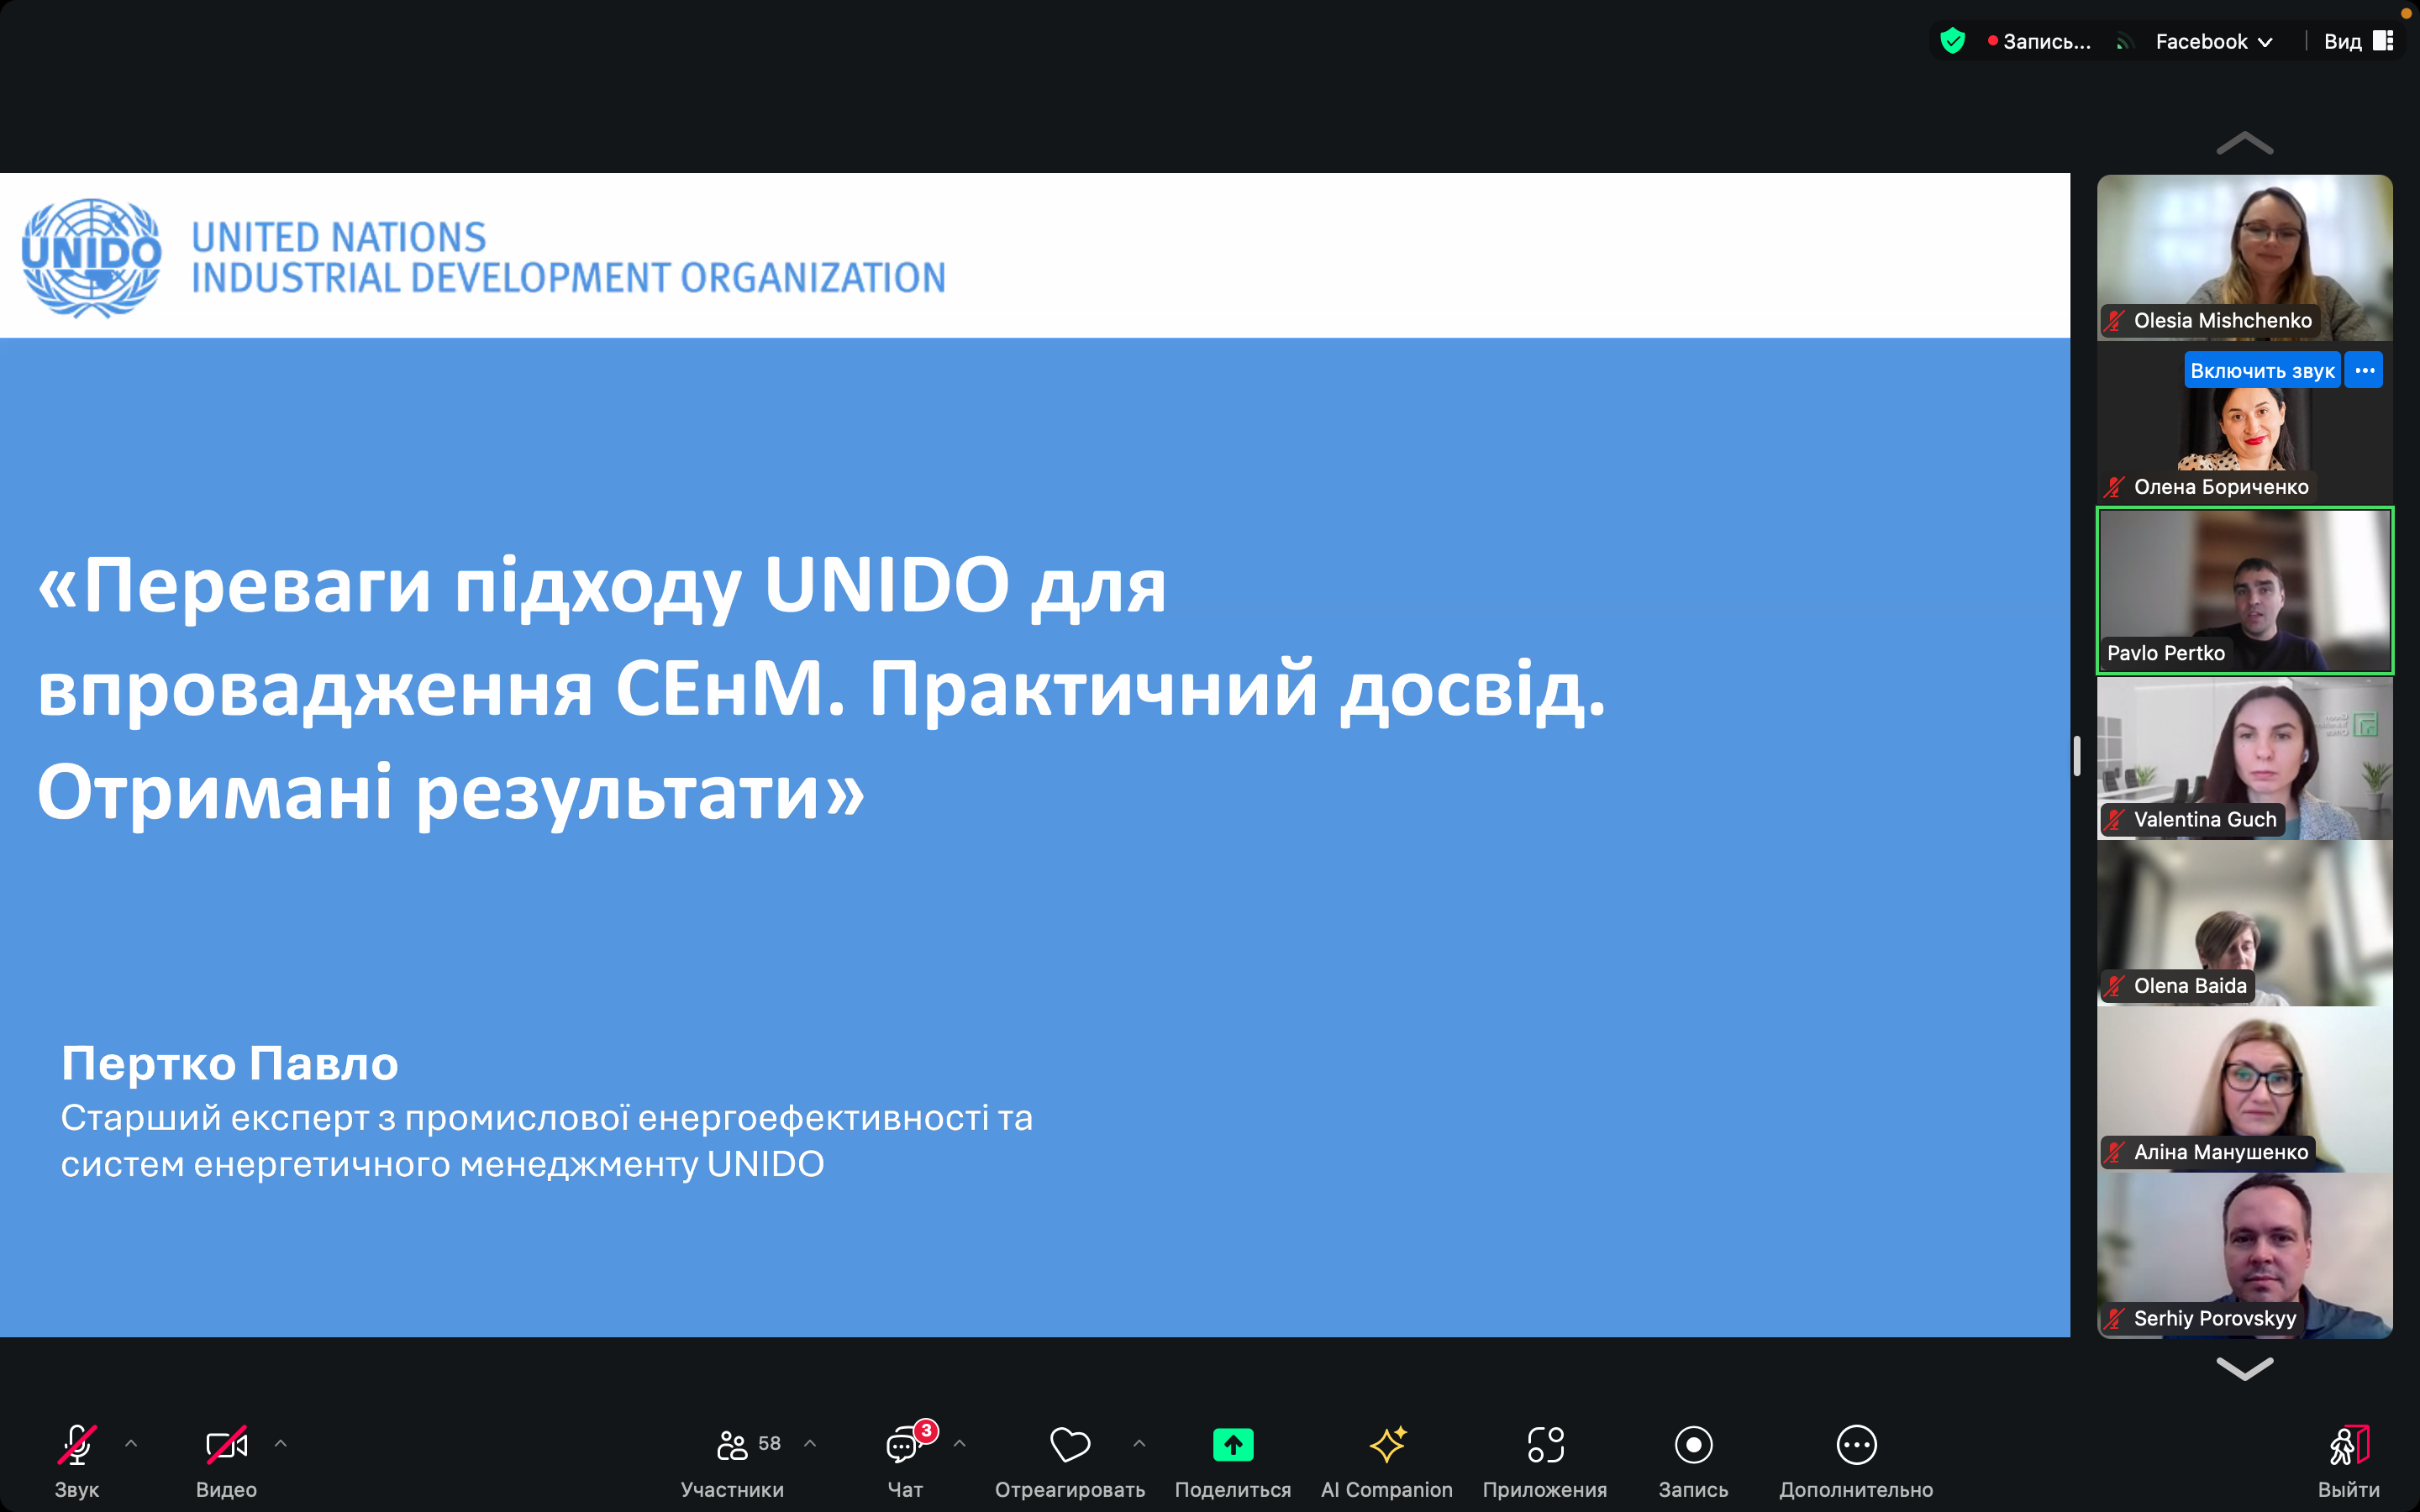2420x1512 pixels.
Task: Click muted mic icon on Valentina Guch
Action: click(x=2115, y=820)
